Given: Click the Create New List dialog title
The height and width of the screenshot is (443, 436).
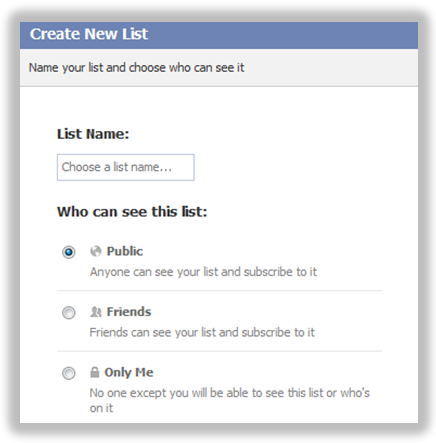Looking at the screenshot, I should pos(89,34).
